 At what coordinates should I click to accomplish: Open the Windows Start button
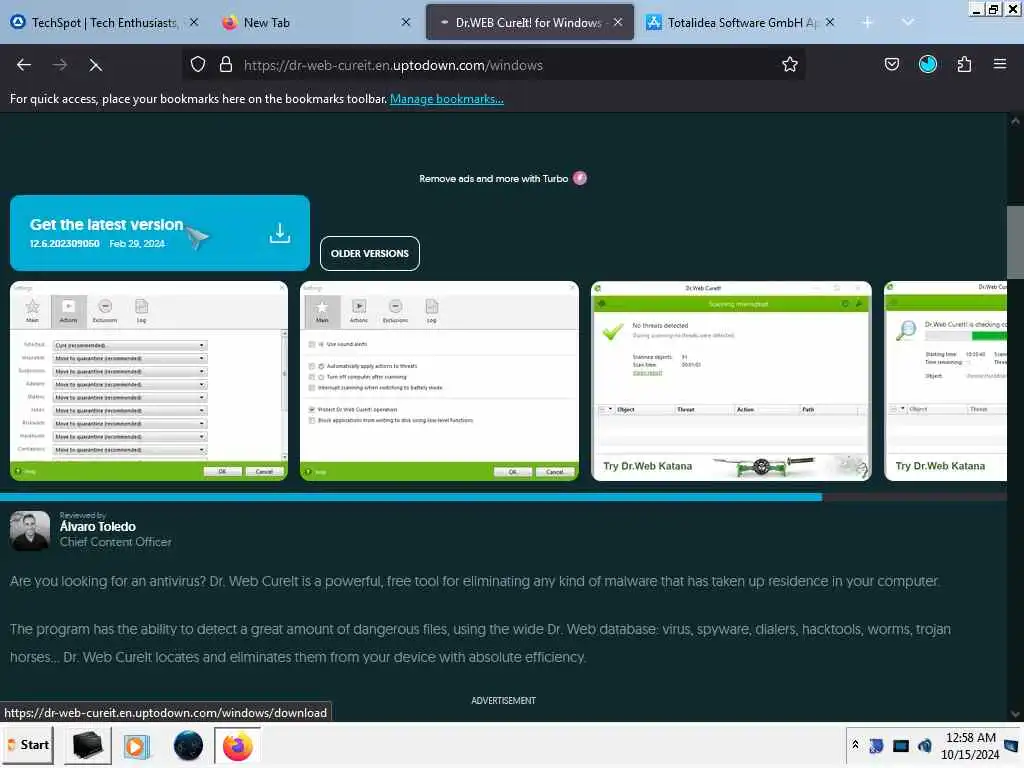(x=29, y=744)
